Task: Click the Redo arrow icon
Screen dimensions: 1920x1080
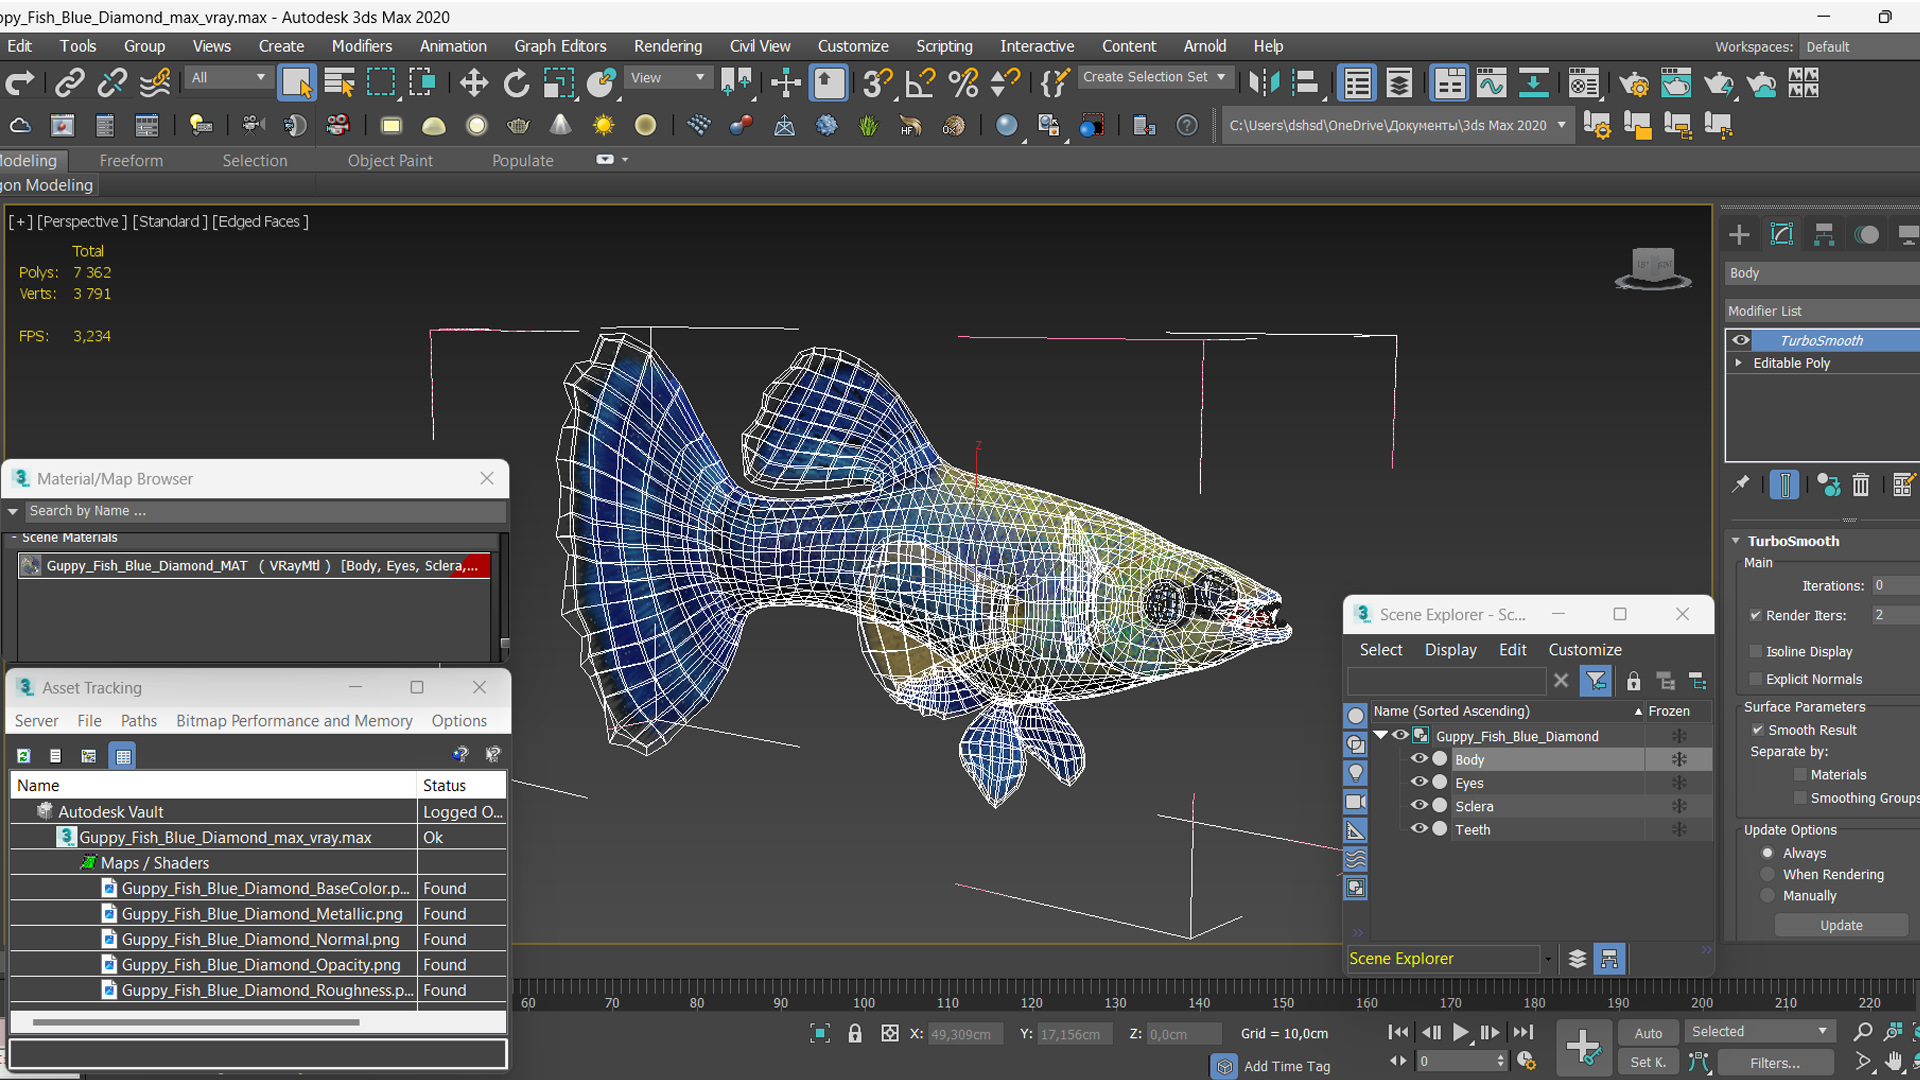Action: tap(20, 83)
